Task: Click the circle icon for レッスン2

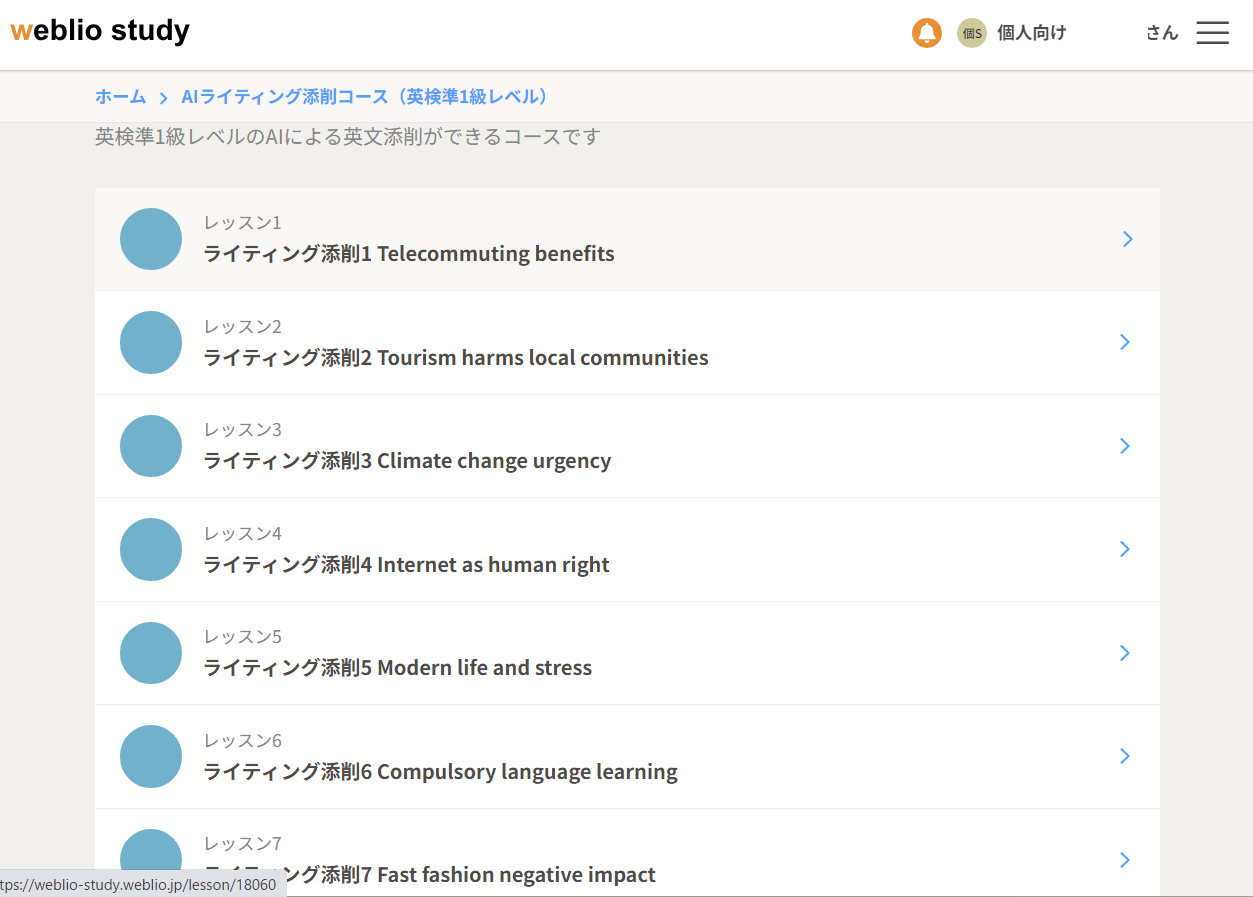Action: point(150,342)
